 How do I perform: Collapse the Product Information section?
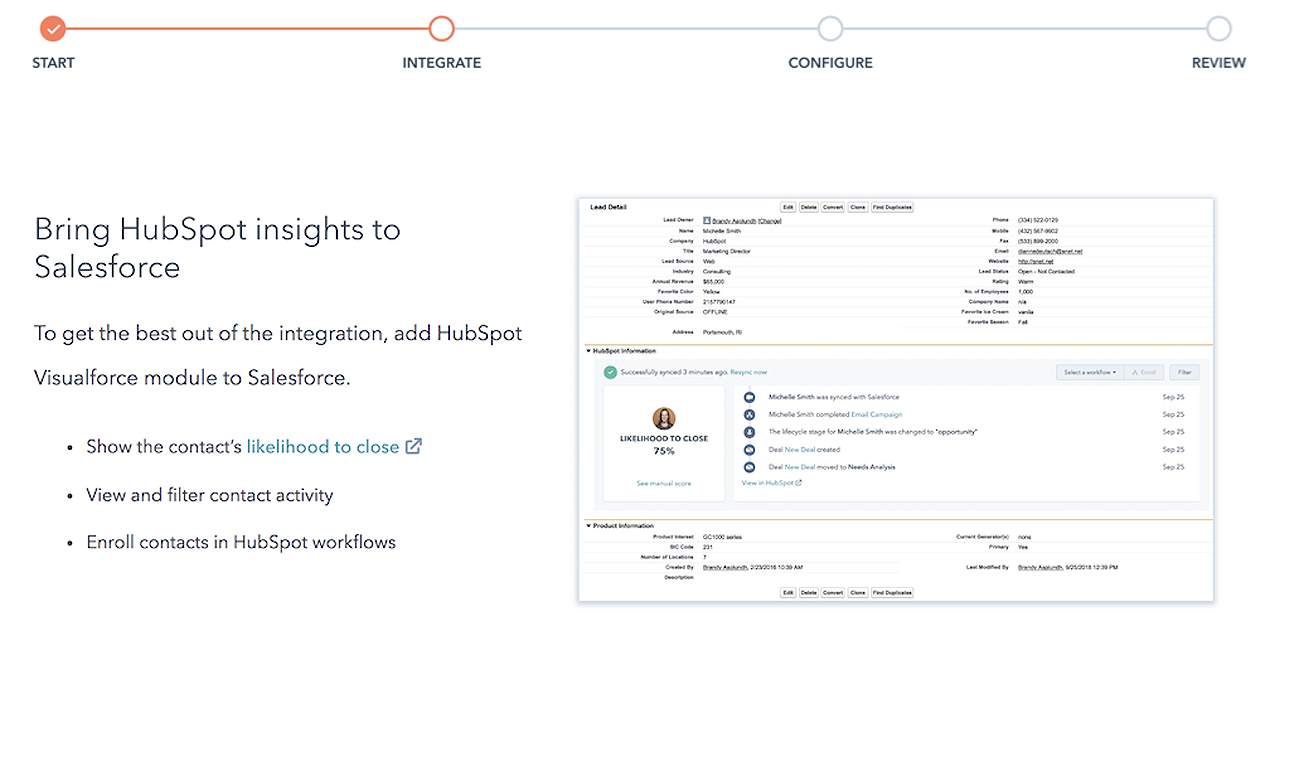point(588,525)
